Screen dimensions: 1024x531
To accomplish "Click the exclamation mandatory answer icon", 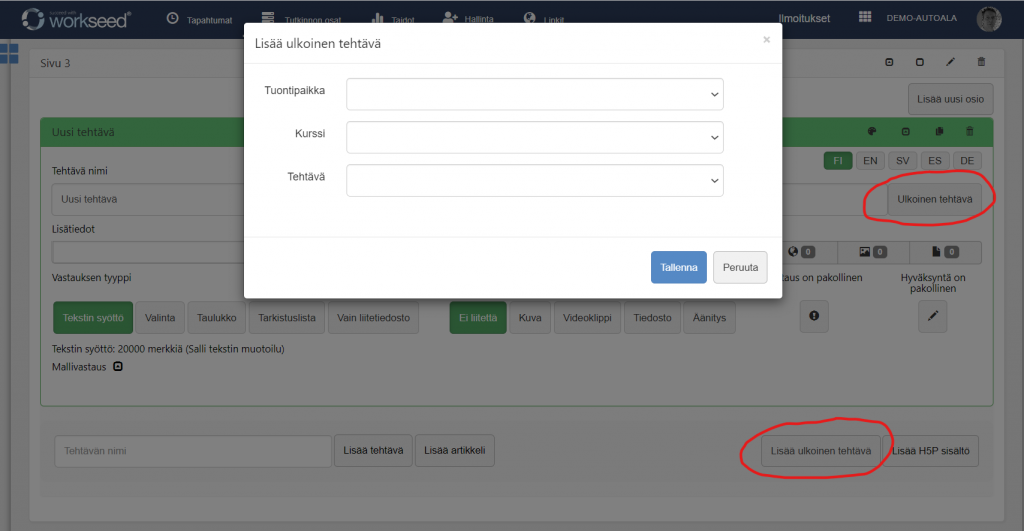I will [814, 316].
